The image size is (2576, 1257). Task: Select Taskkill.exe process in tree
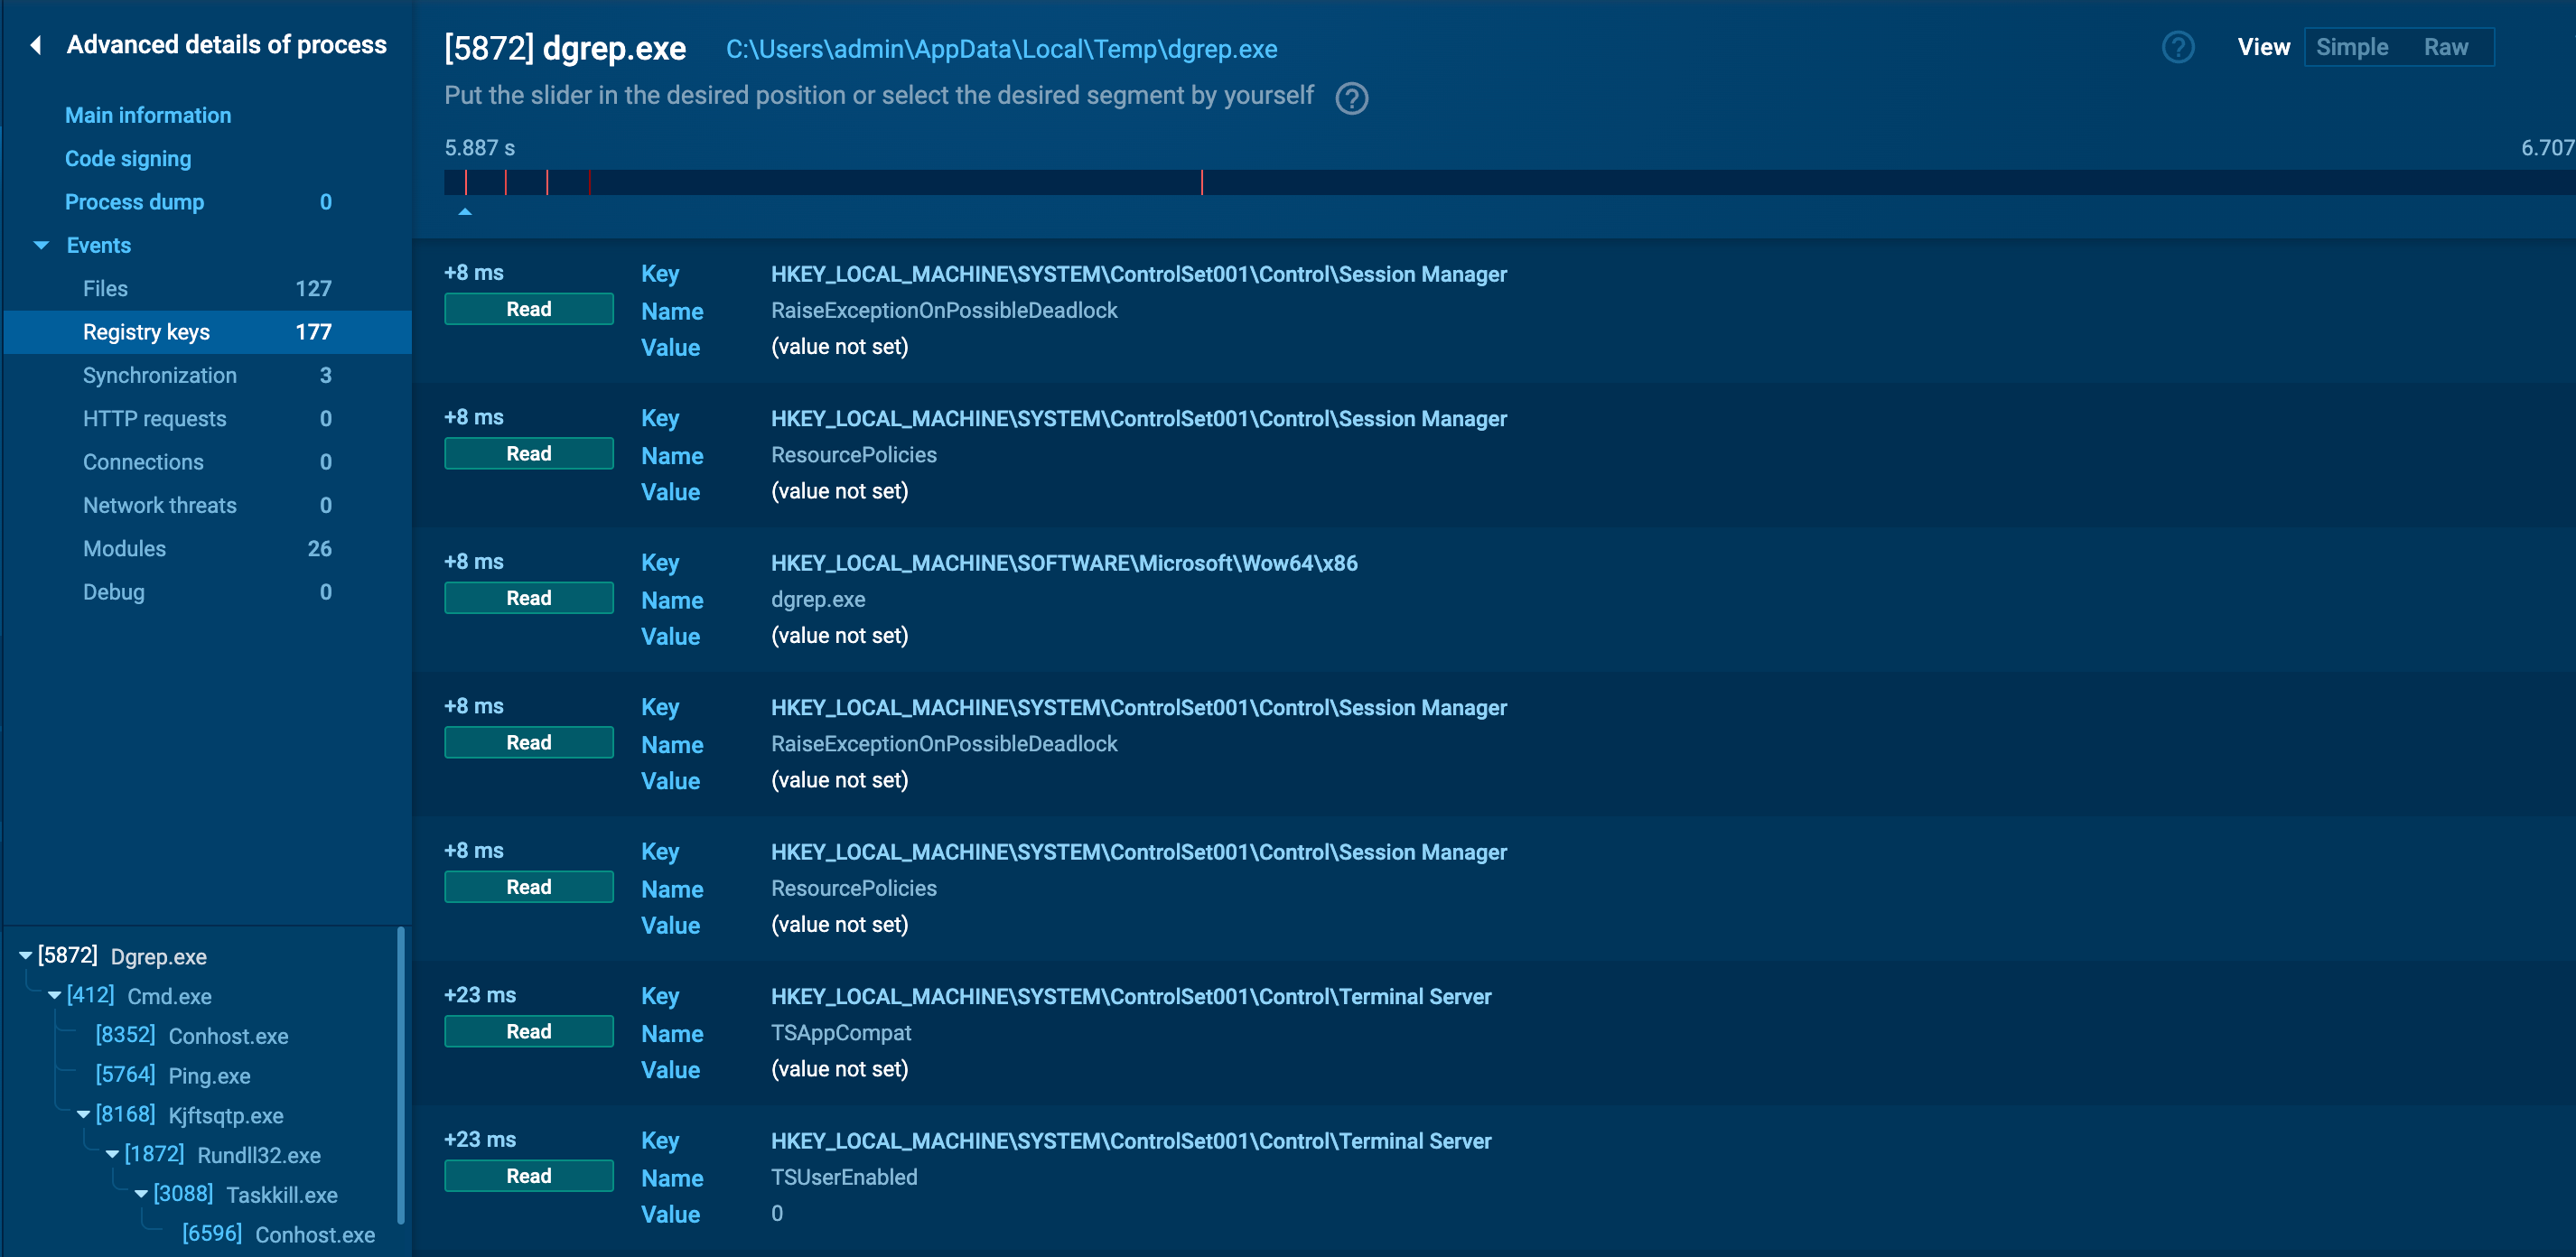click(281, 1195)
